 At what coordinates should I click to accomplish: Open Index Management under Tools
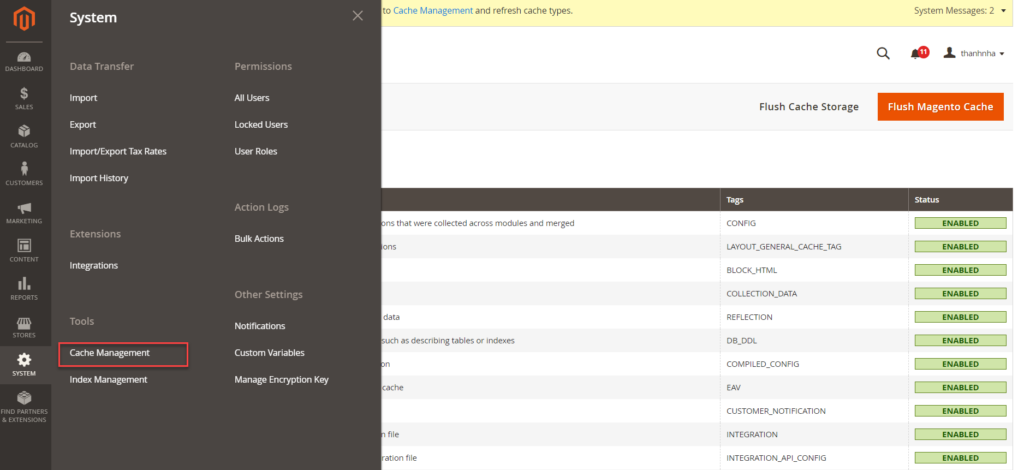click(108, 380)
